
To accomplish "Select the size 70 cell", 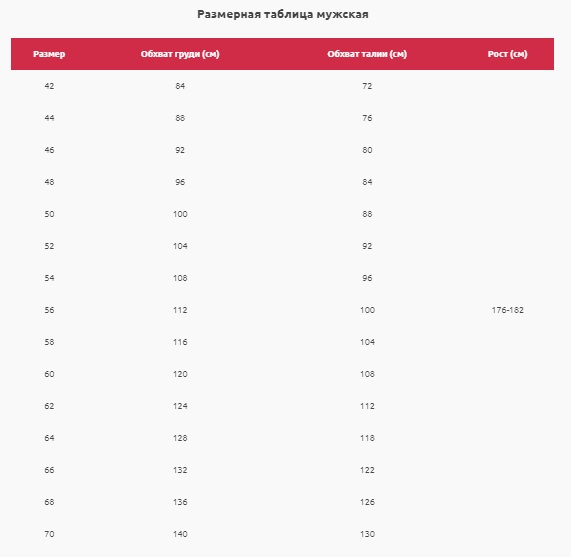I will coord(49,534).
